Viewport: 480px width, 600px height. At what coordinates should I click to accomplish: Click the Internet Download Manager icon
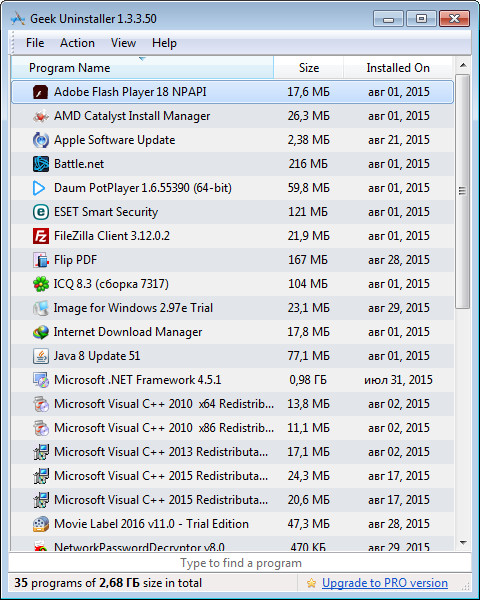click(41, 332)
